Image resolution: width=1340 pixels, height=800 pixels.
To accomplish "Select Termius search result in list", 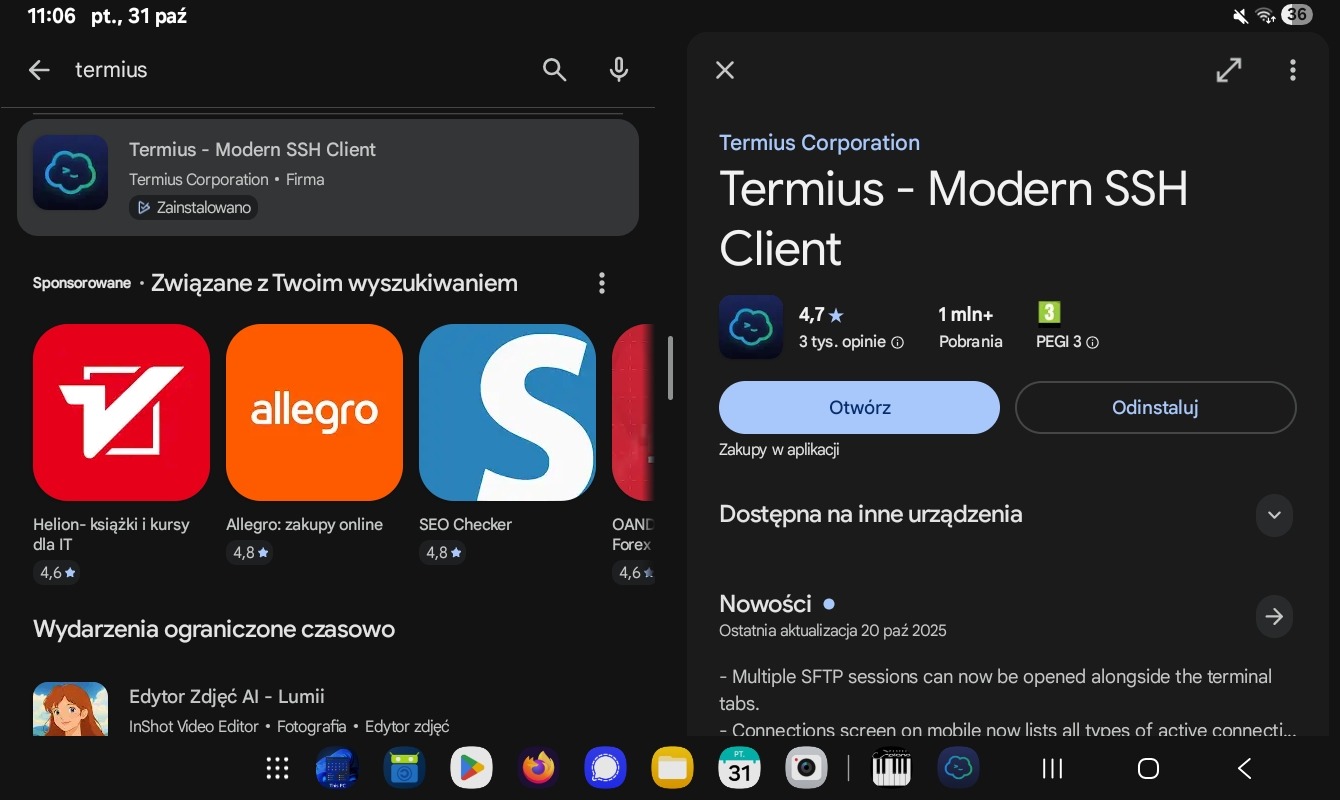I will tap(328, 178).
